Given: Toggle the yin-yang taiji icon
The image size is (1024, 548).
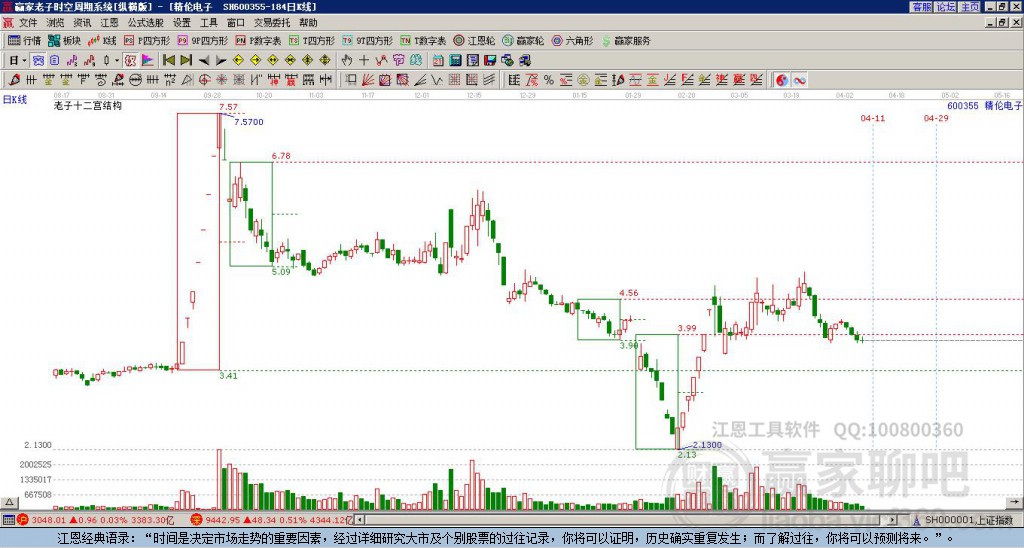Looking at the screenshot, I should coord(782,80).
